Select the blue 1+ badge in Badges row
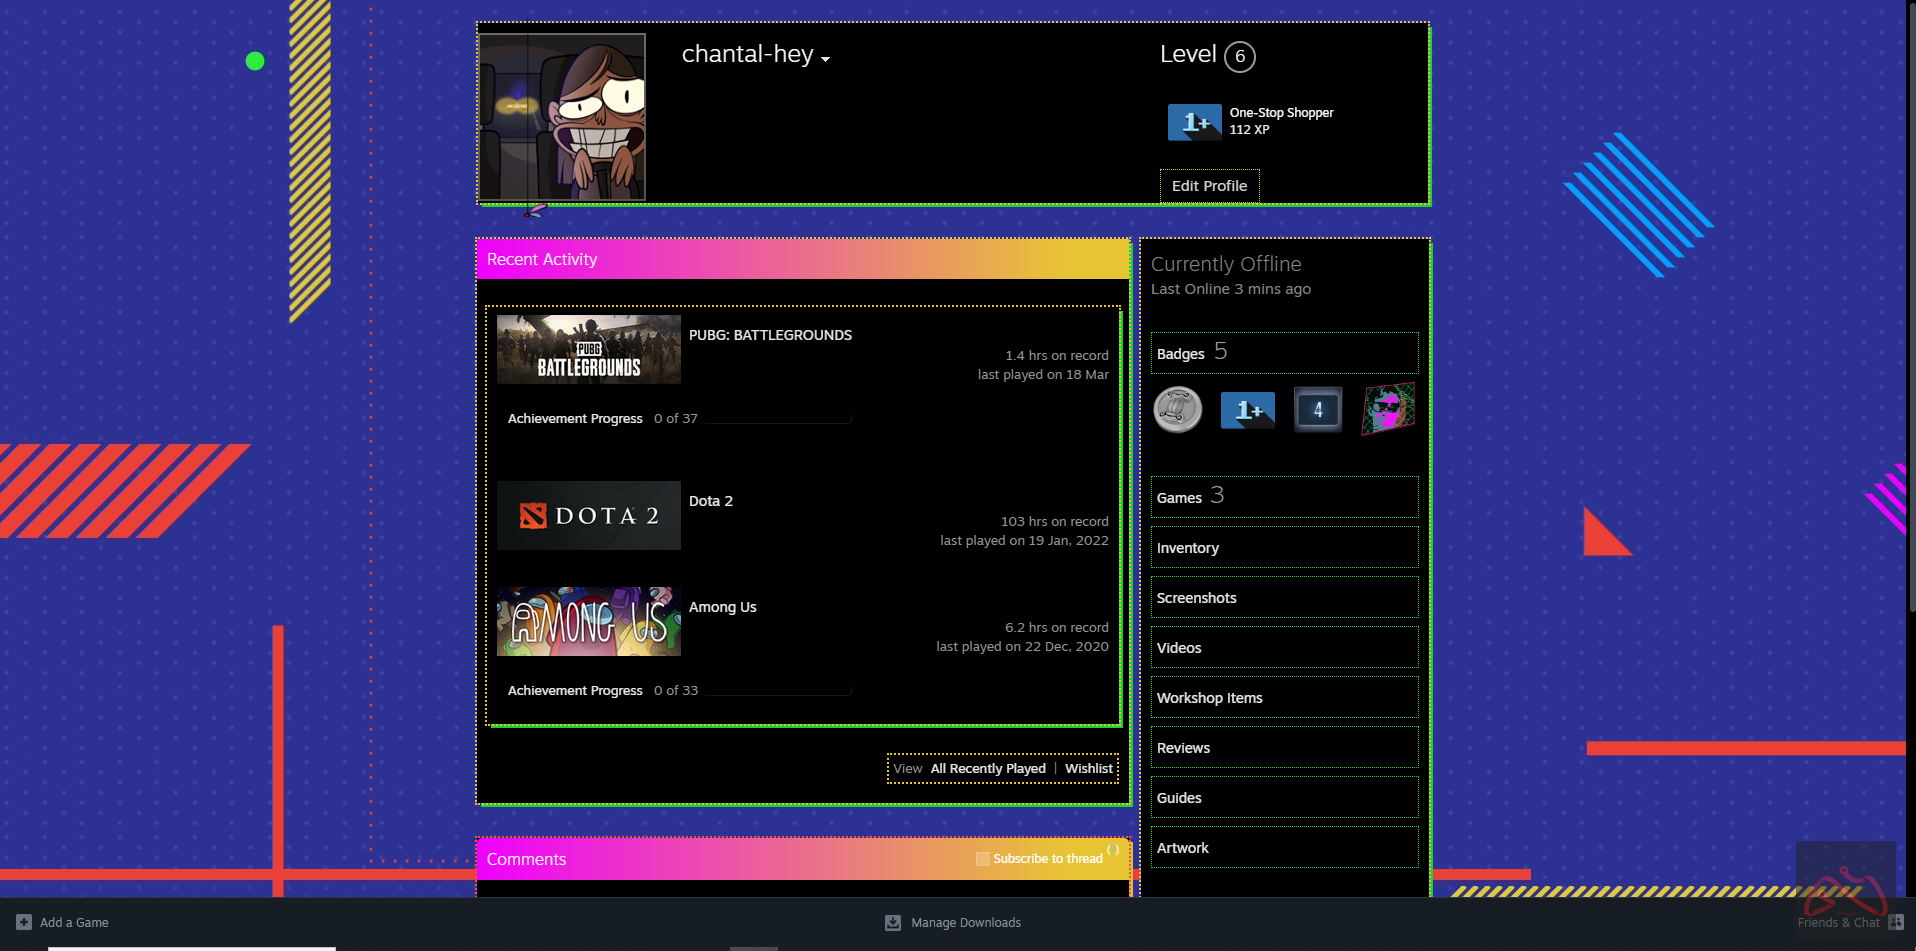Image resolution: width=1916 pixels, height=951 pixels. [x=1247, y=410]
